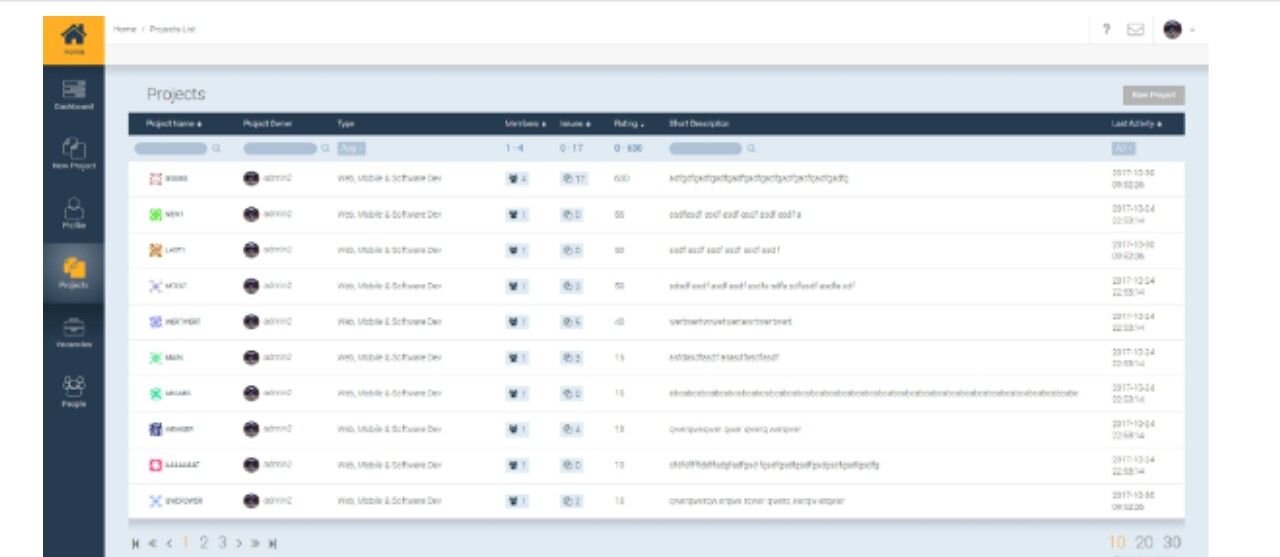Open the LAST1 project orange icon

[x=154, y=250]
